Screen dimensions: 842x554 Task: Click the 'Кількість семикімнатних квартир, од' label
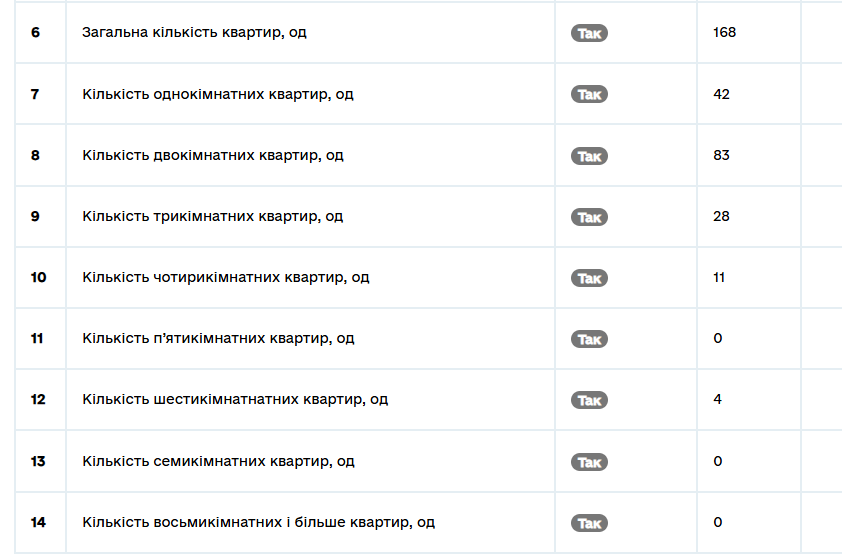point(218,461)
